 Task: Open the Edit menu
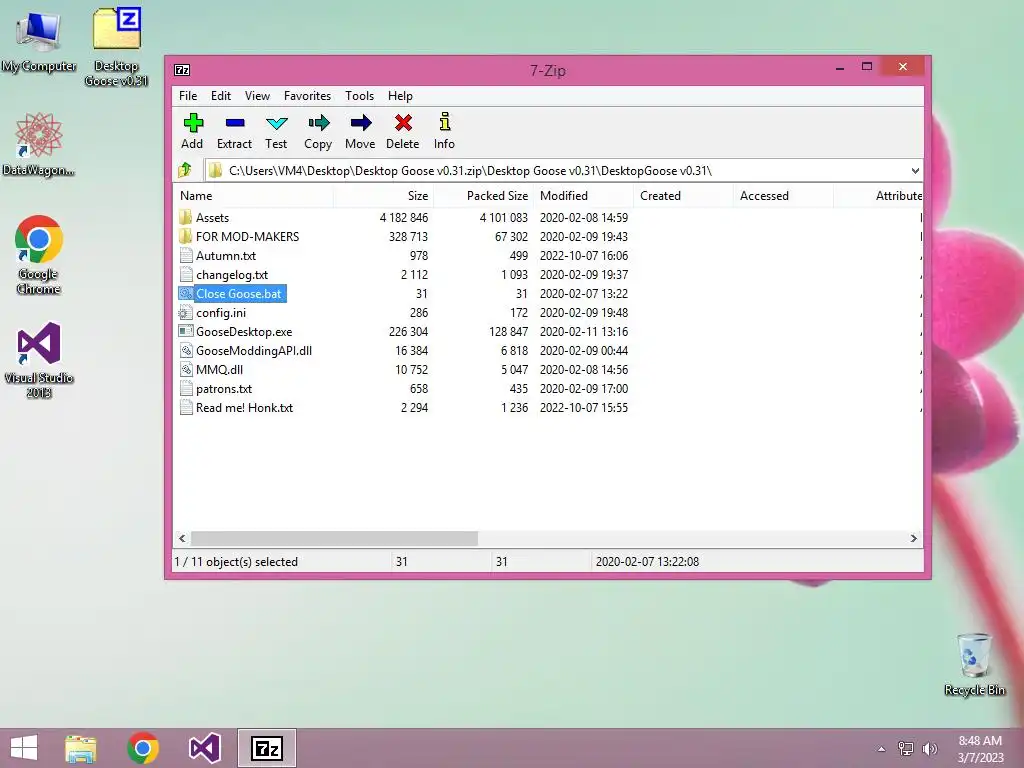pyautogui.click(x=221, y=96)
